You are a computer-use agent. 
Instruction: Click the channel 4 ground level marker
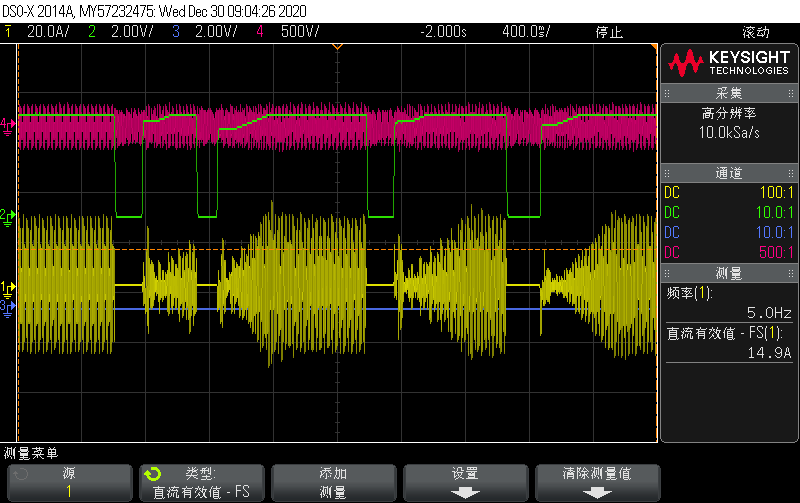pos(7,124)
